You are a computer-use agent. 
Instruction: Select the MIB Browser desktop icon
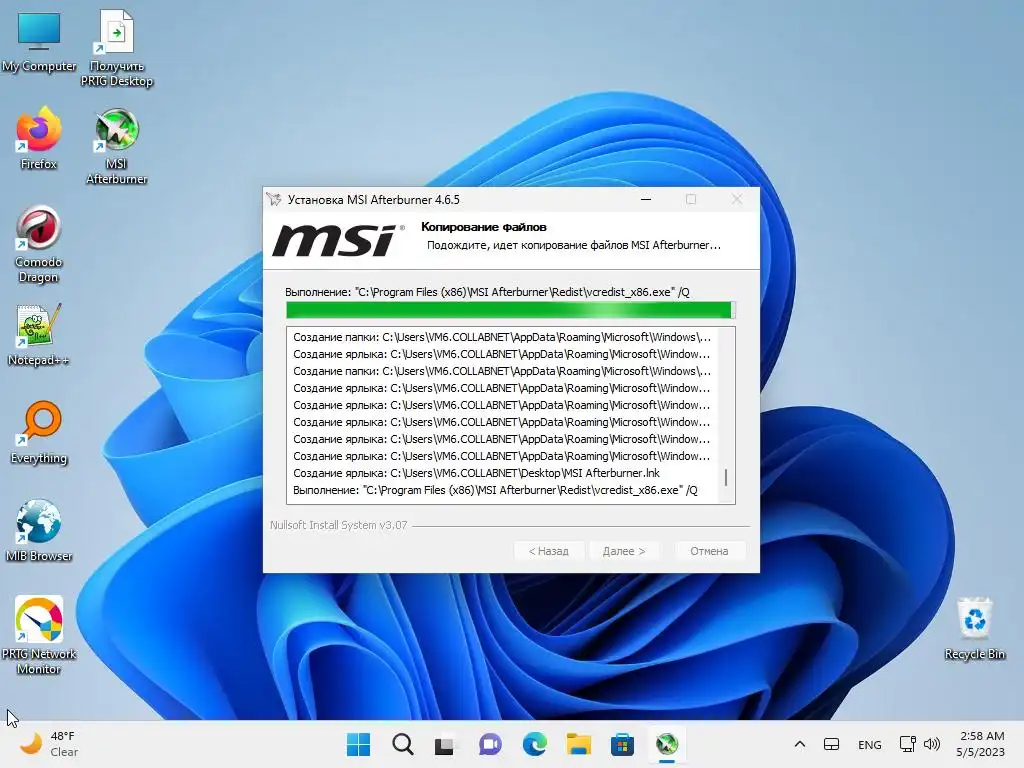click(x=39, y=530)
